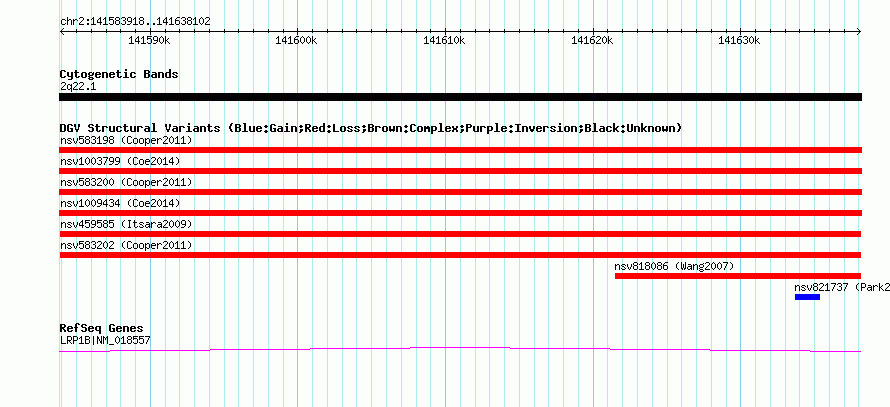Click the DGV Structural Variants track title
Viewport: 890px width, 407px height.
tap(371, 128)
